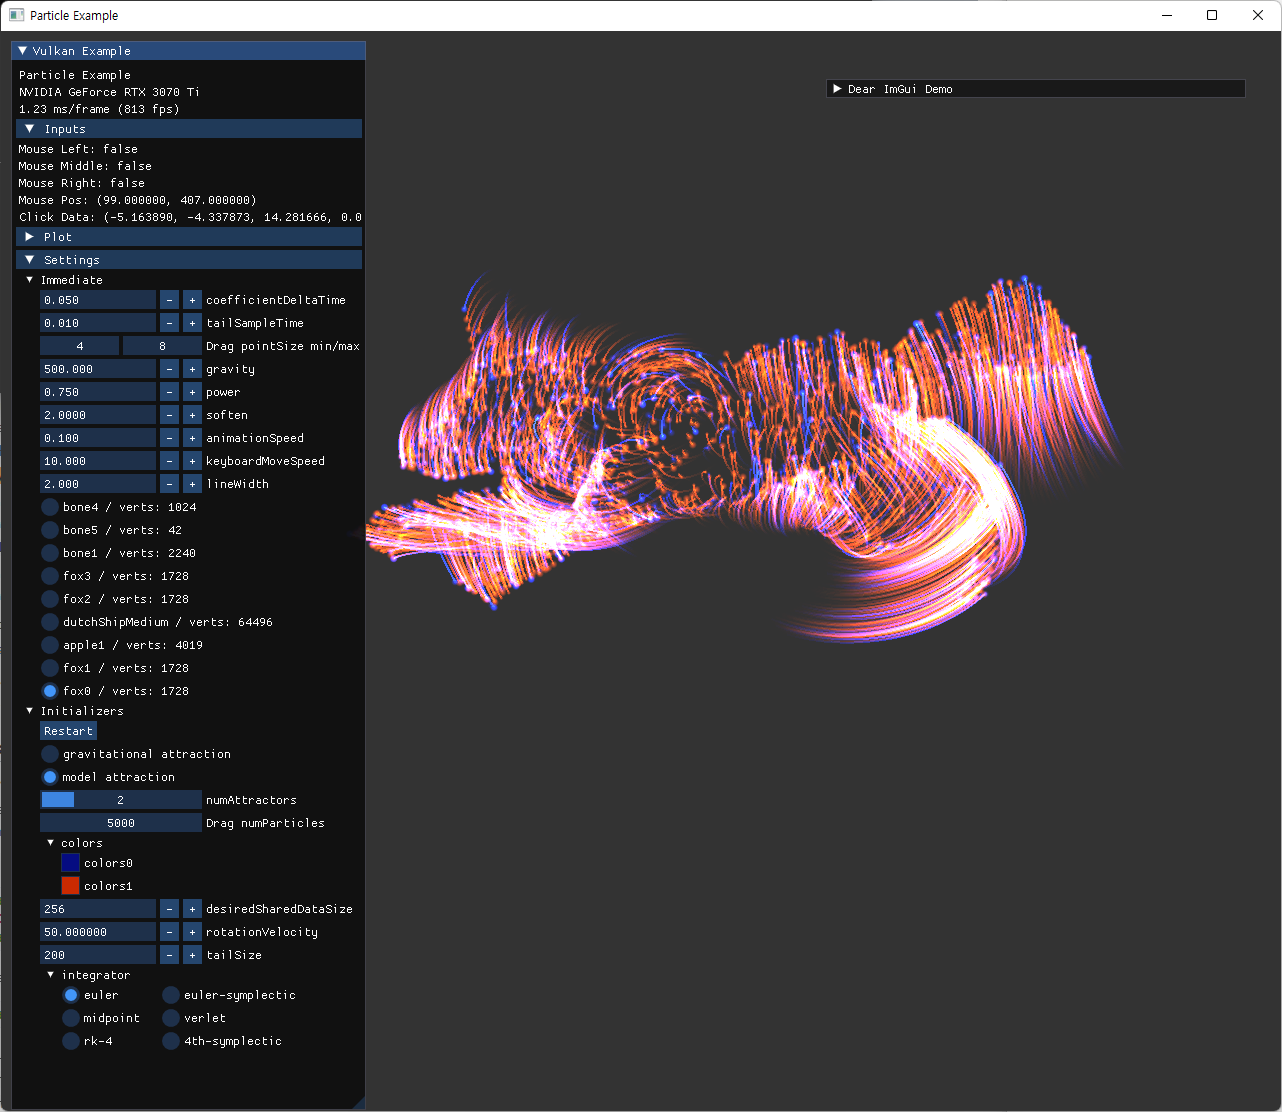The image size is (1282, 1112).
Task: Click the numParticles drag field
Action: (x=121, y=823)
